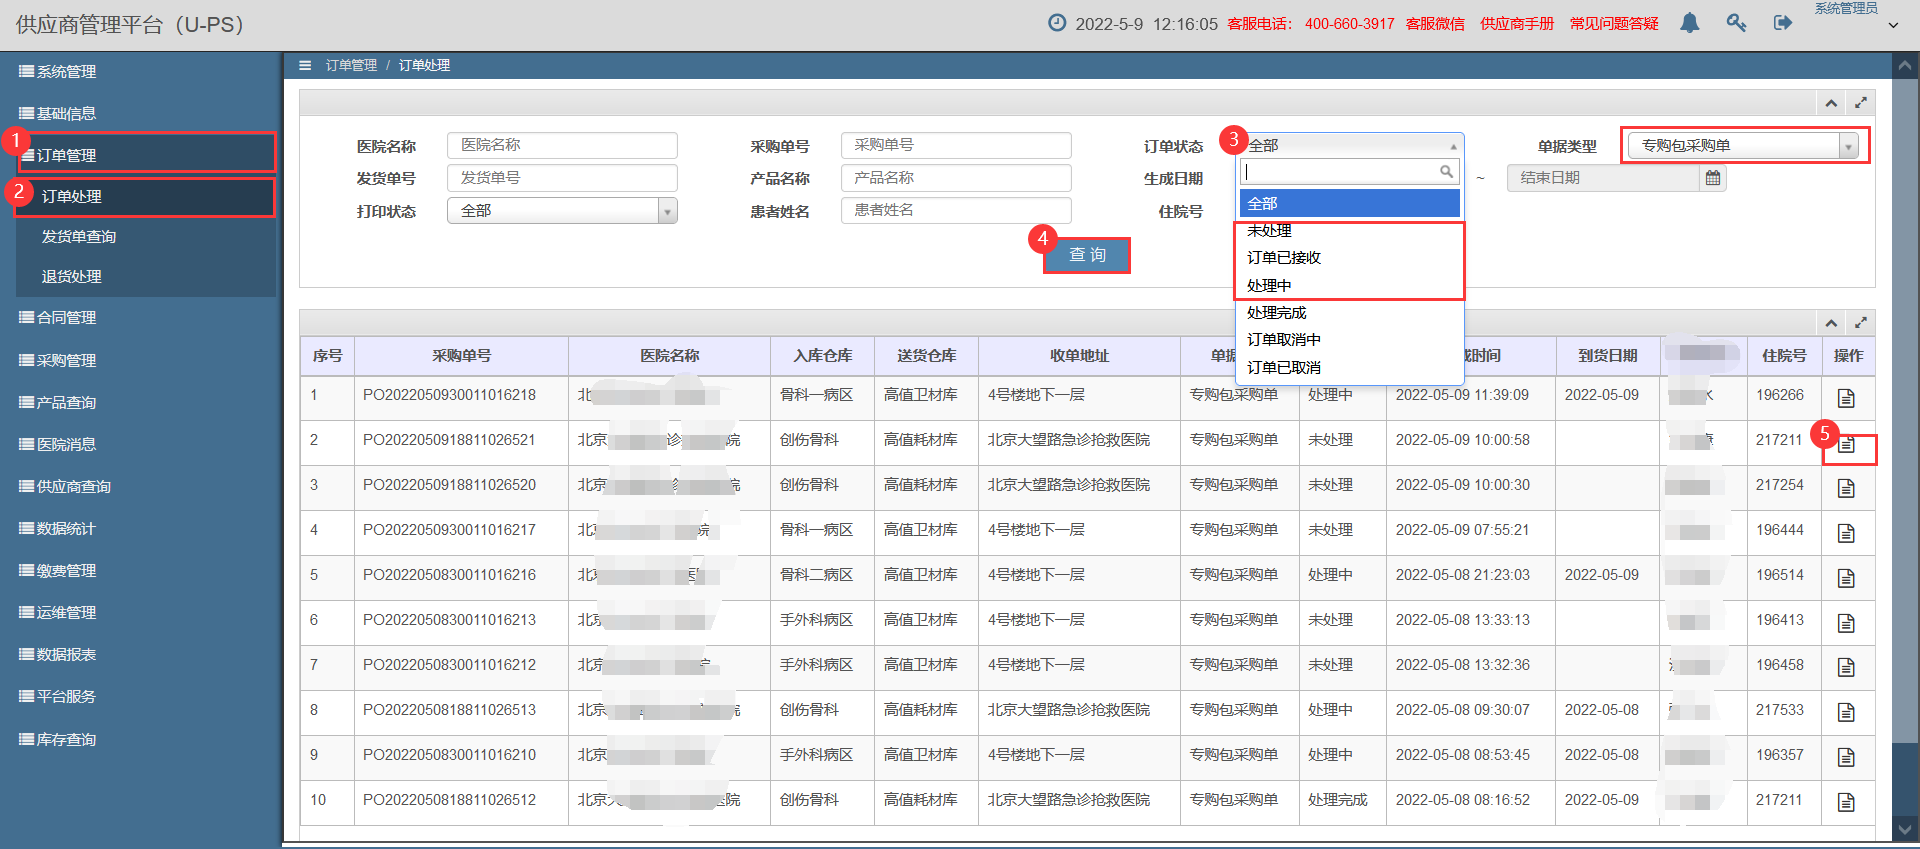Screen dimensions: 1920x849
Task: Expand 缴费管理 sidebar menu
Action: 140,571
